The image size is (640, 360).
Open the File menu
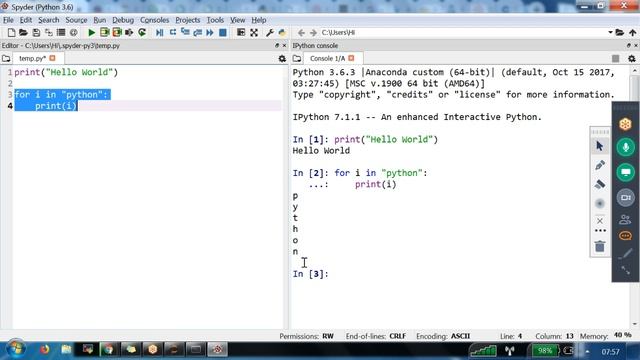[x=8, y=20]
